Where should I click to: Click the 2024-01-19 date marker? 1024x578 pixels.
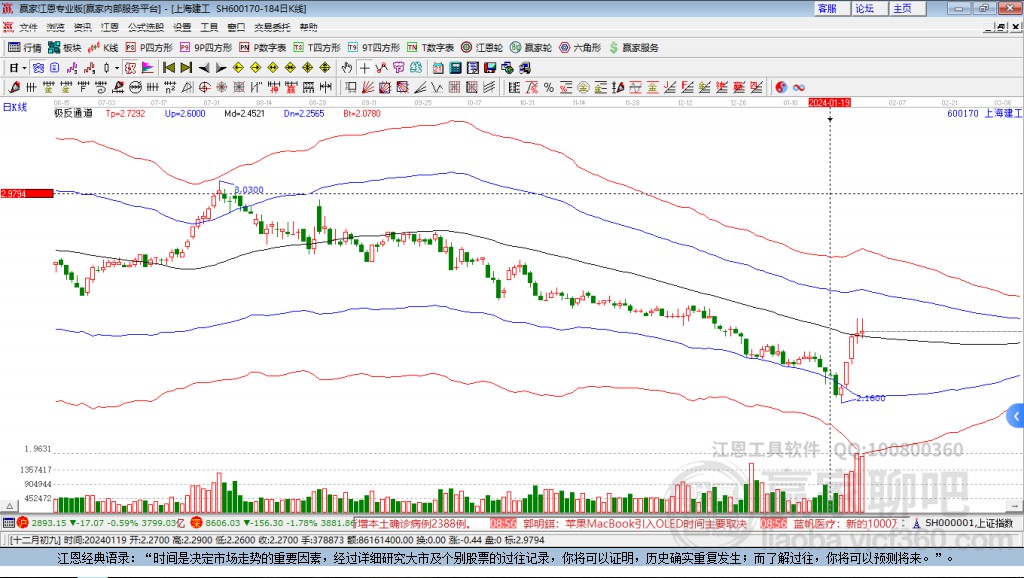coord(829,103)
